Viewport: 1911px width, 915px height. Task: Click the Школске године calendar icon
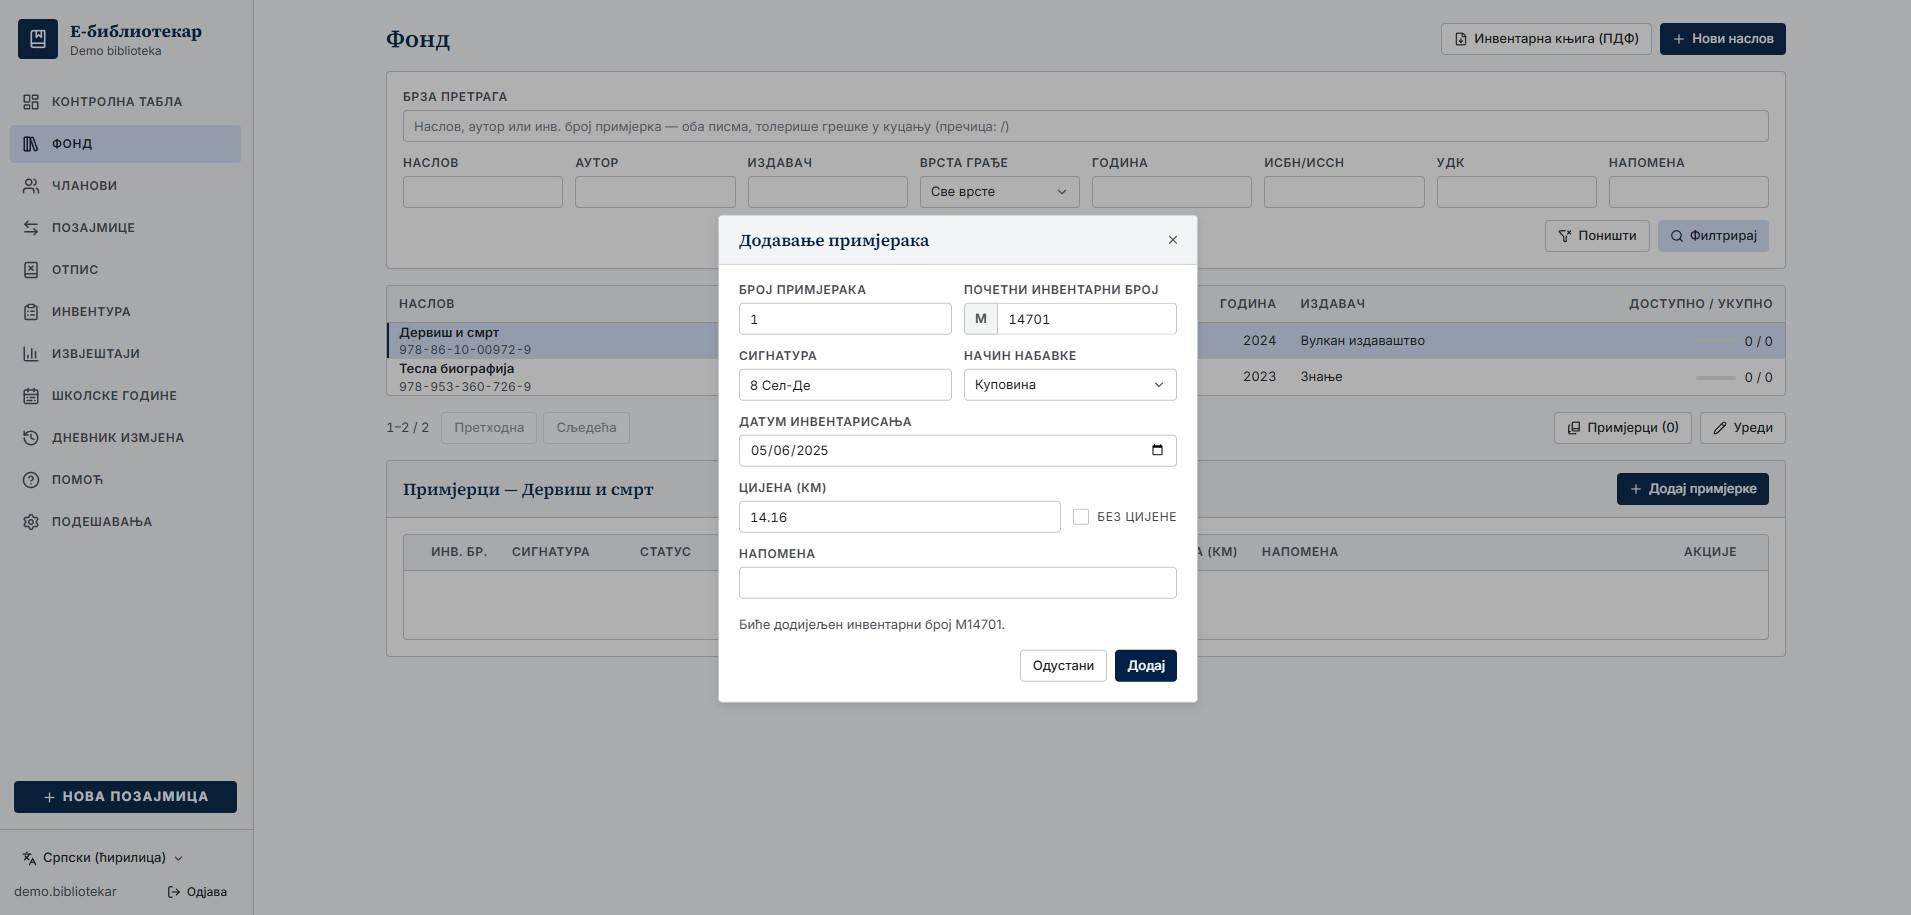[31, 396]
